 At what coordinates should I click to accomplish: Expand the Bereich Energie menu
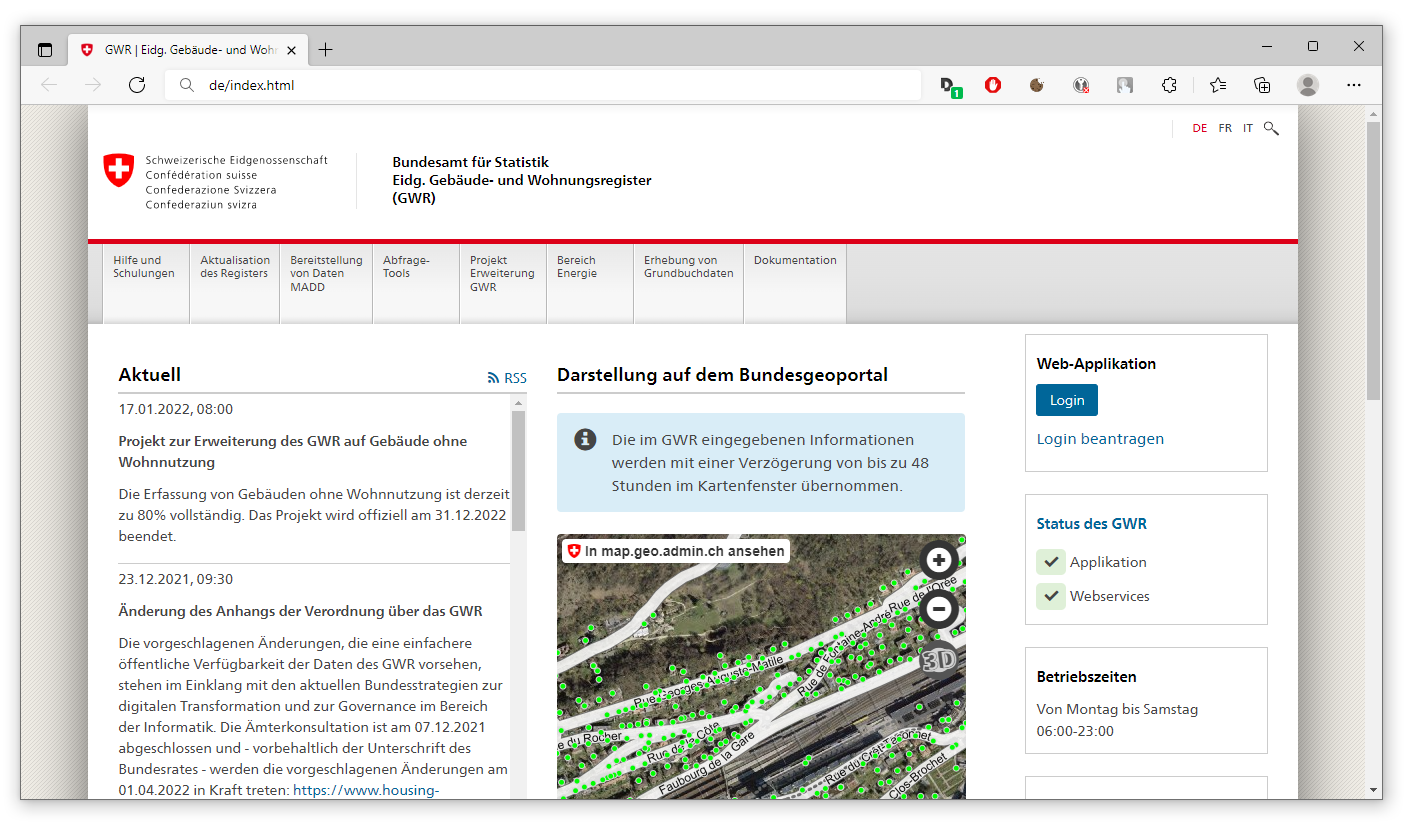point(577,267)
